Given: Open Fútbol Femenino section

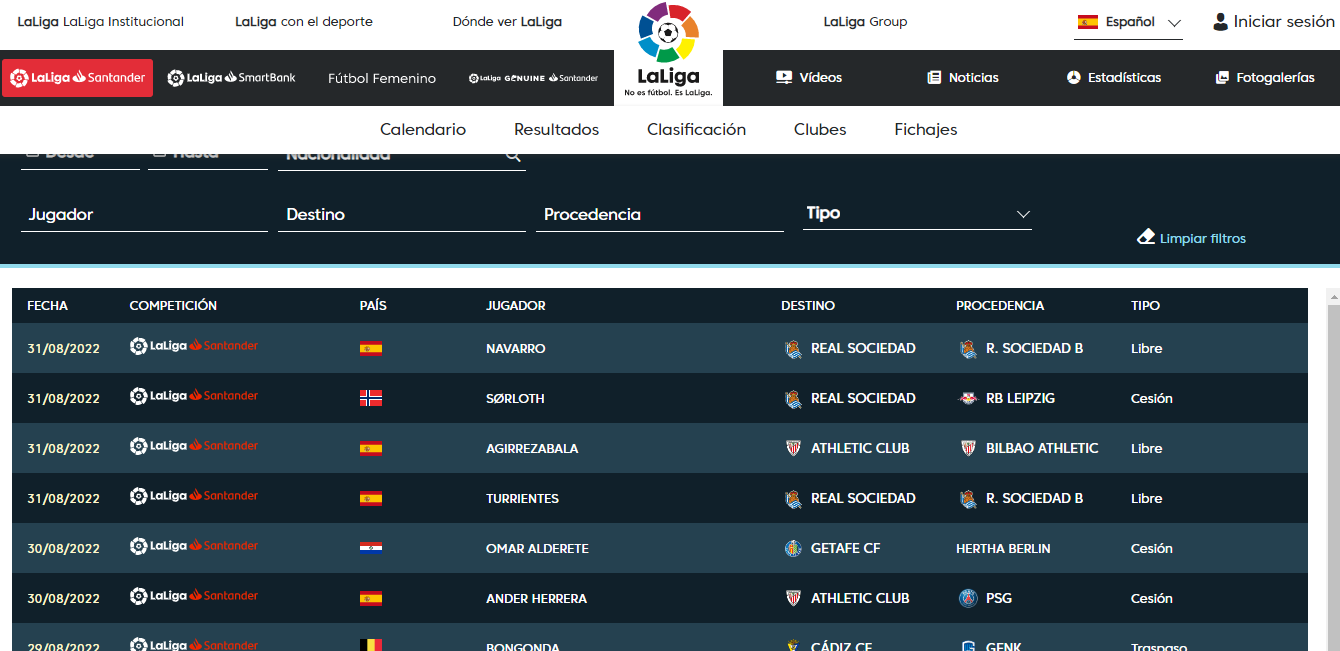Looking at the screenshot, I should click(x=382, y=78).
